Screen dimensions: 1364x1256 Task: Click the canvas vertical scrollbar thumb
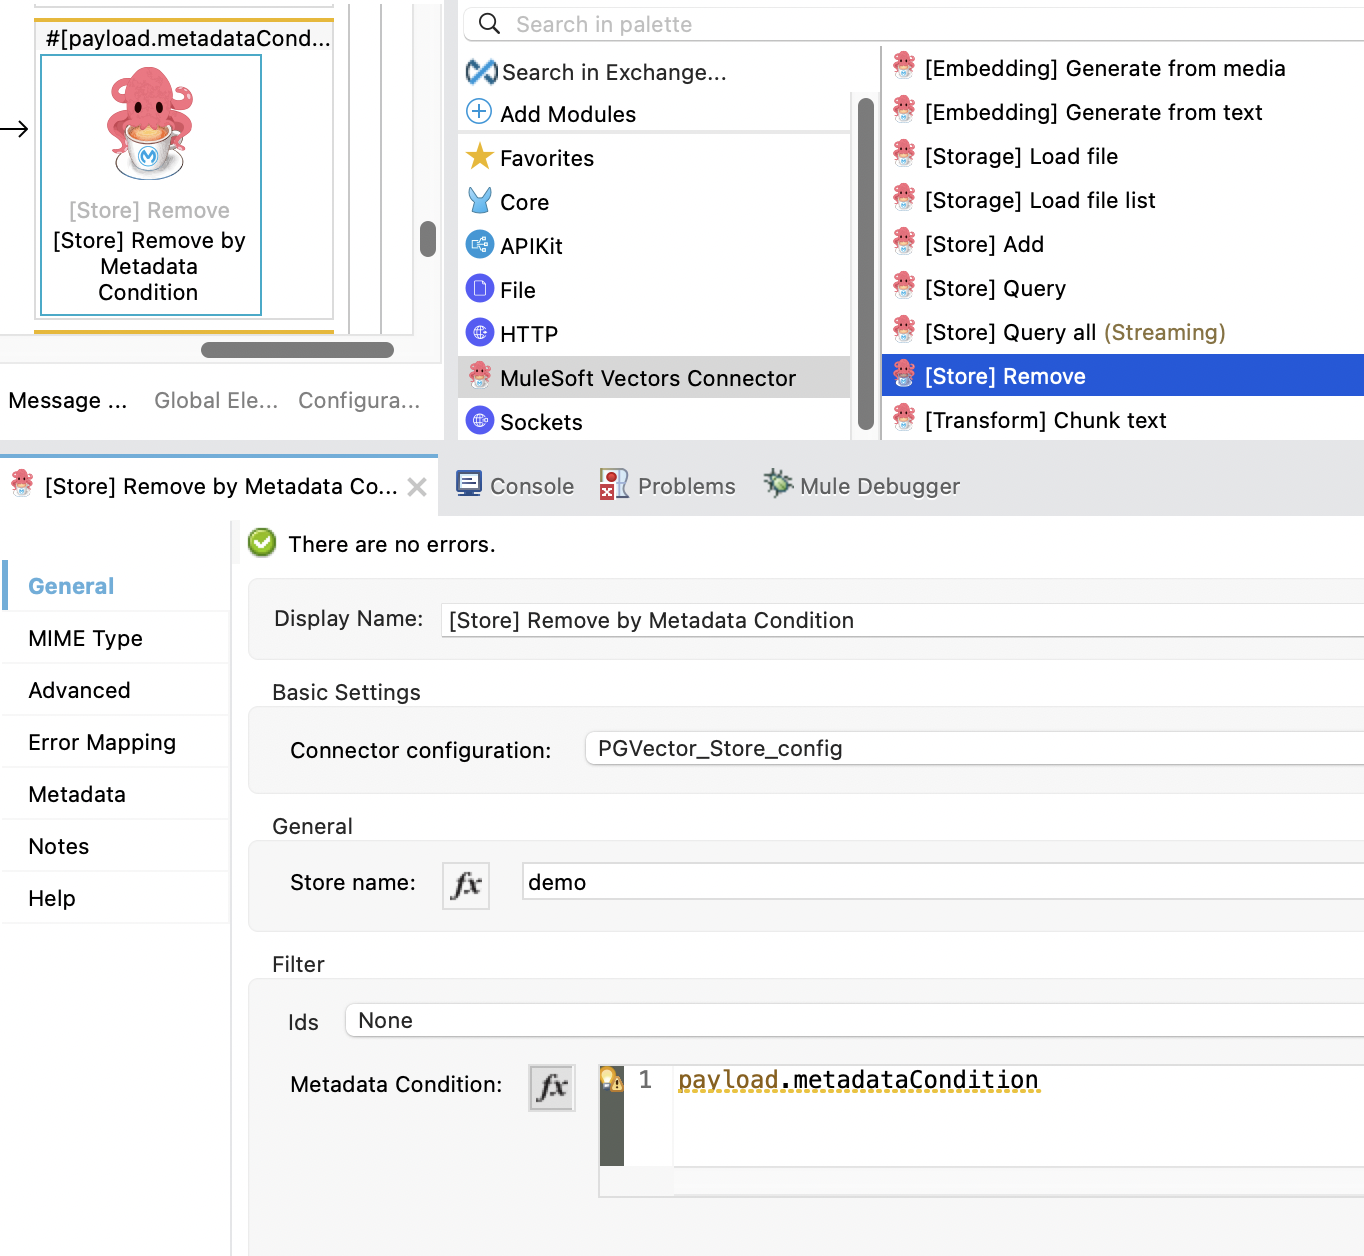point(428,238)
